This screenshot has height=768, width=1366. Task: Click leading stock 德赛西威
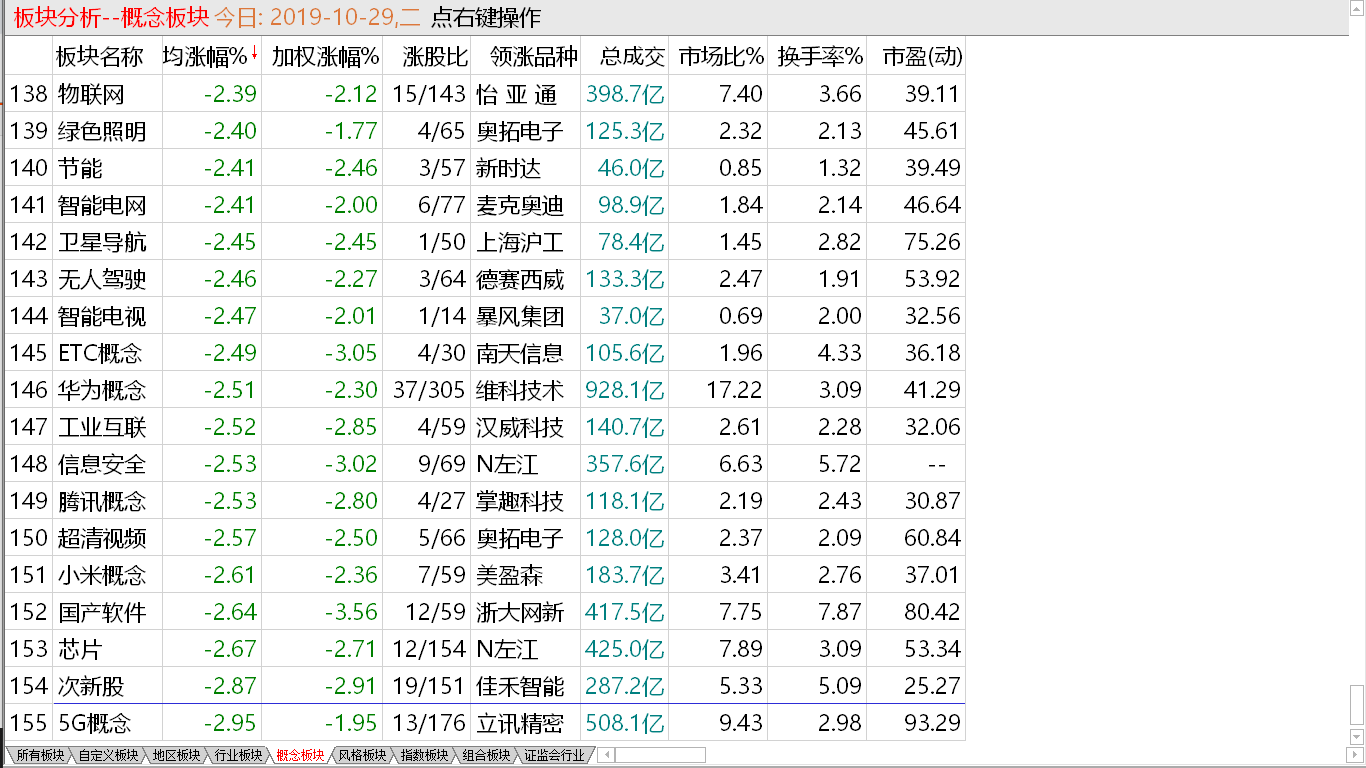[521, 279]
